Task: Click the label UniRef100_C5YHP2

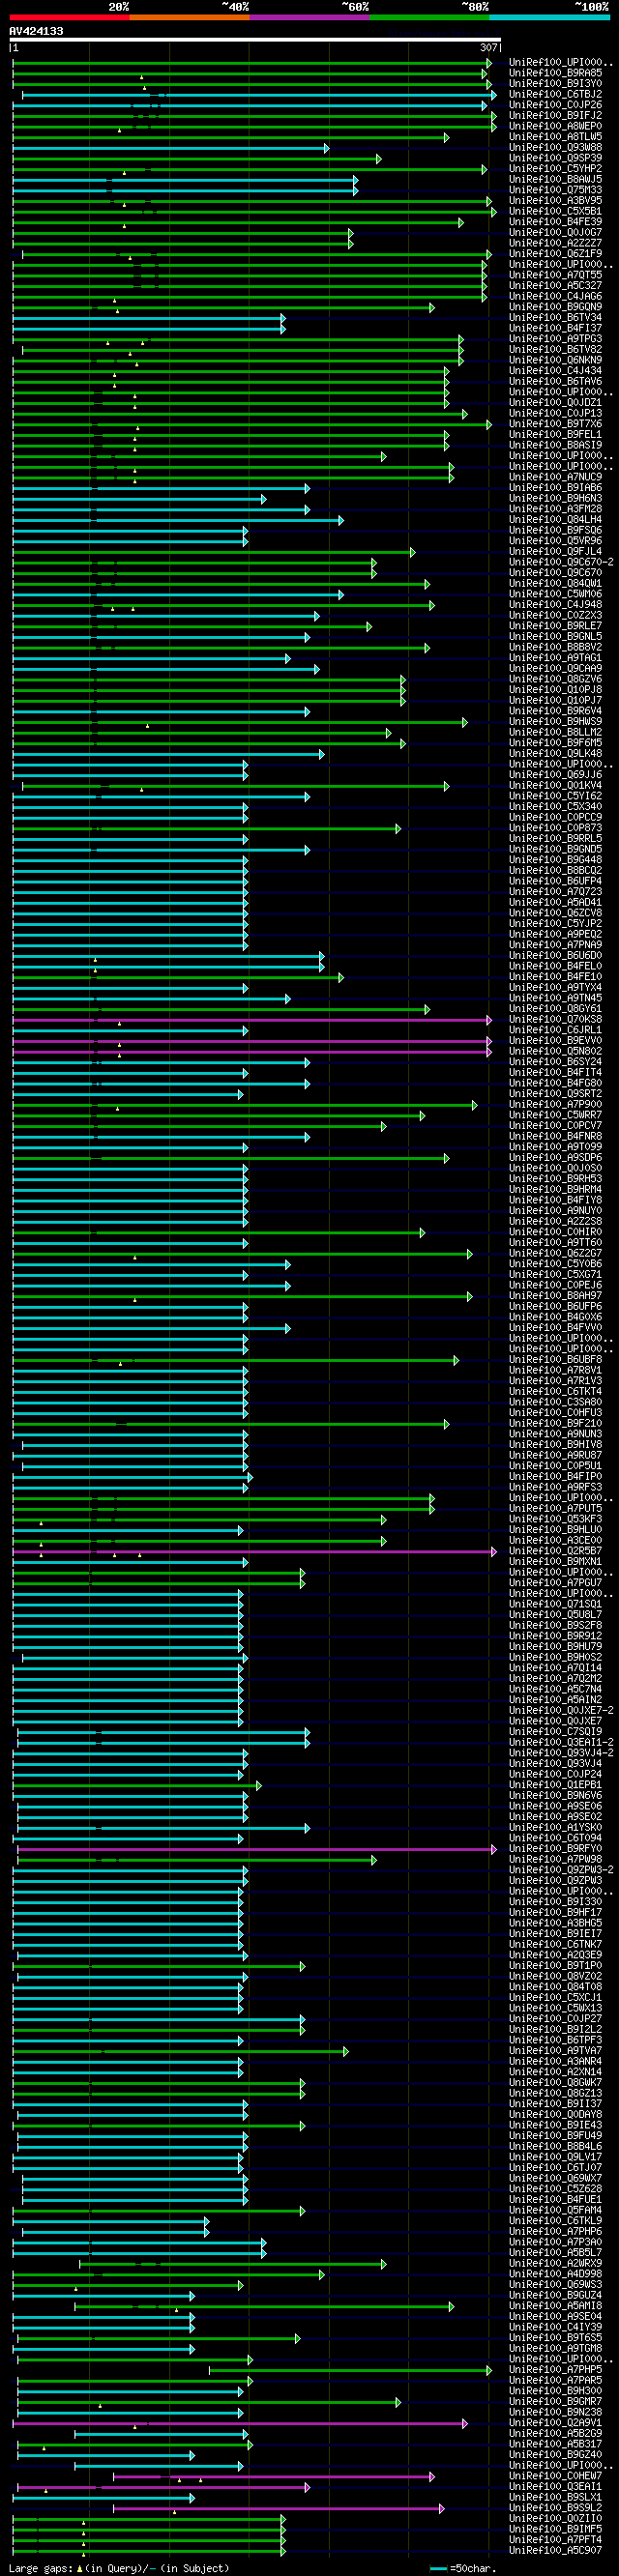Action: pyautogui.click(x=555, y=169)
